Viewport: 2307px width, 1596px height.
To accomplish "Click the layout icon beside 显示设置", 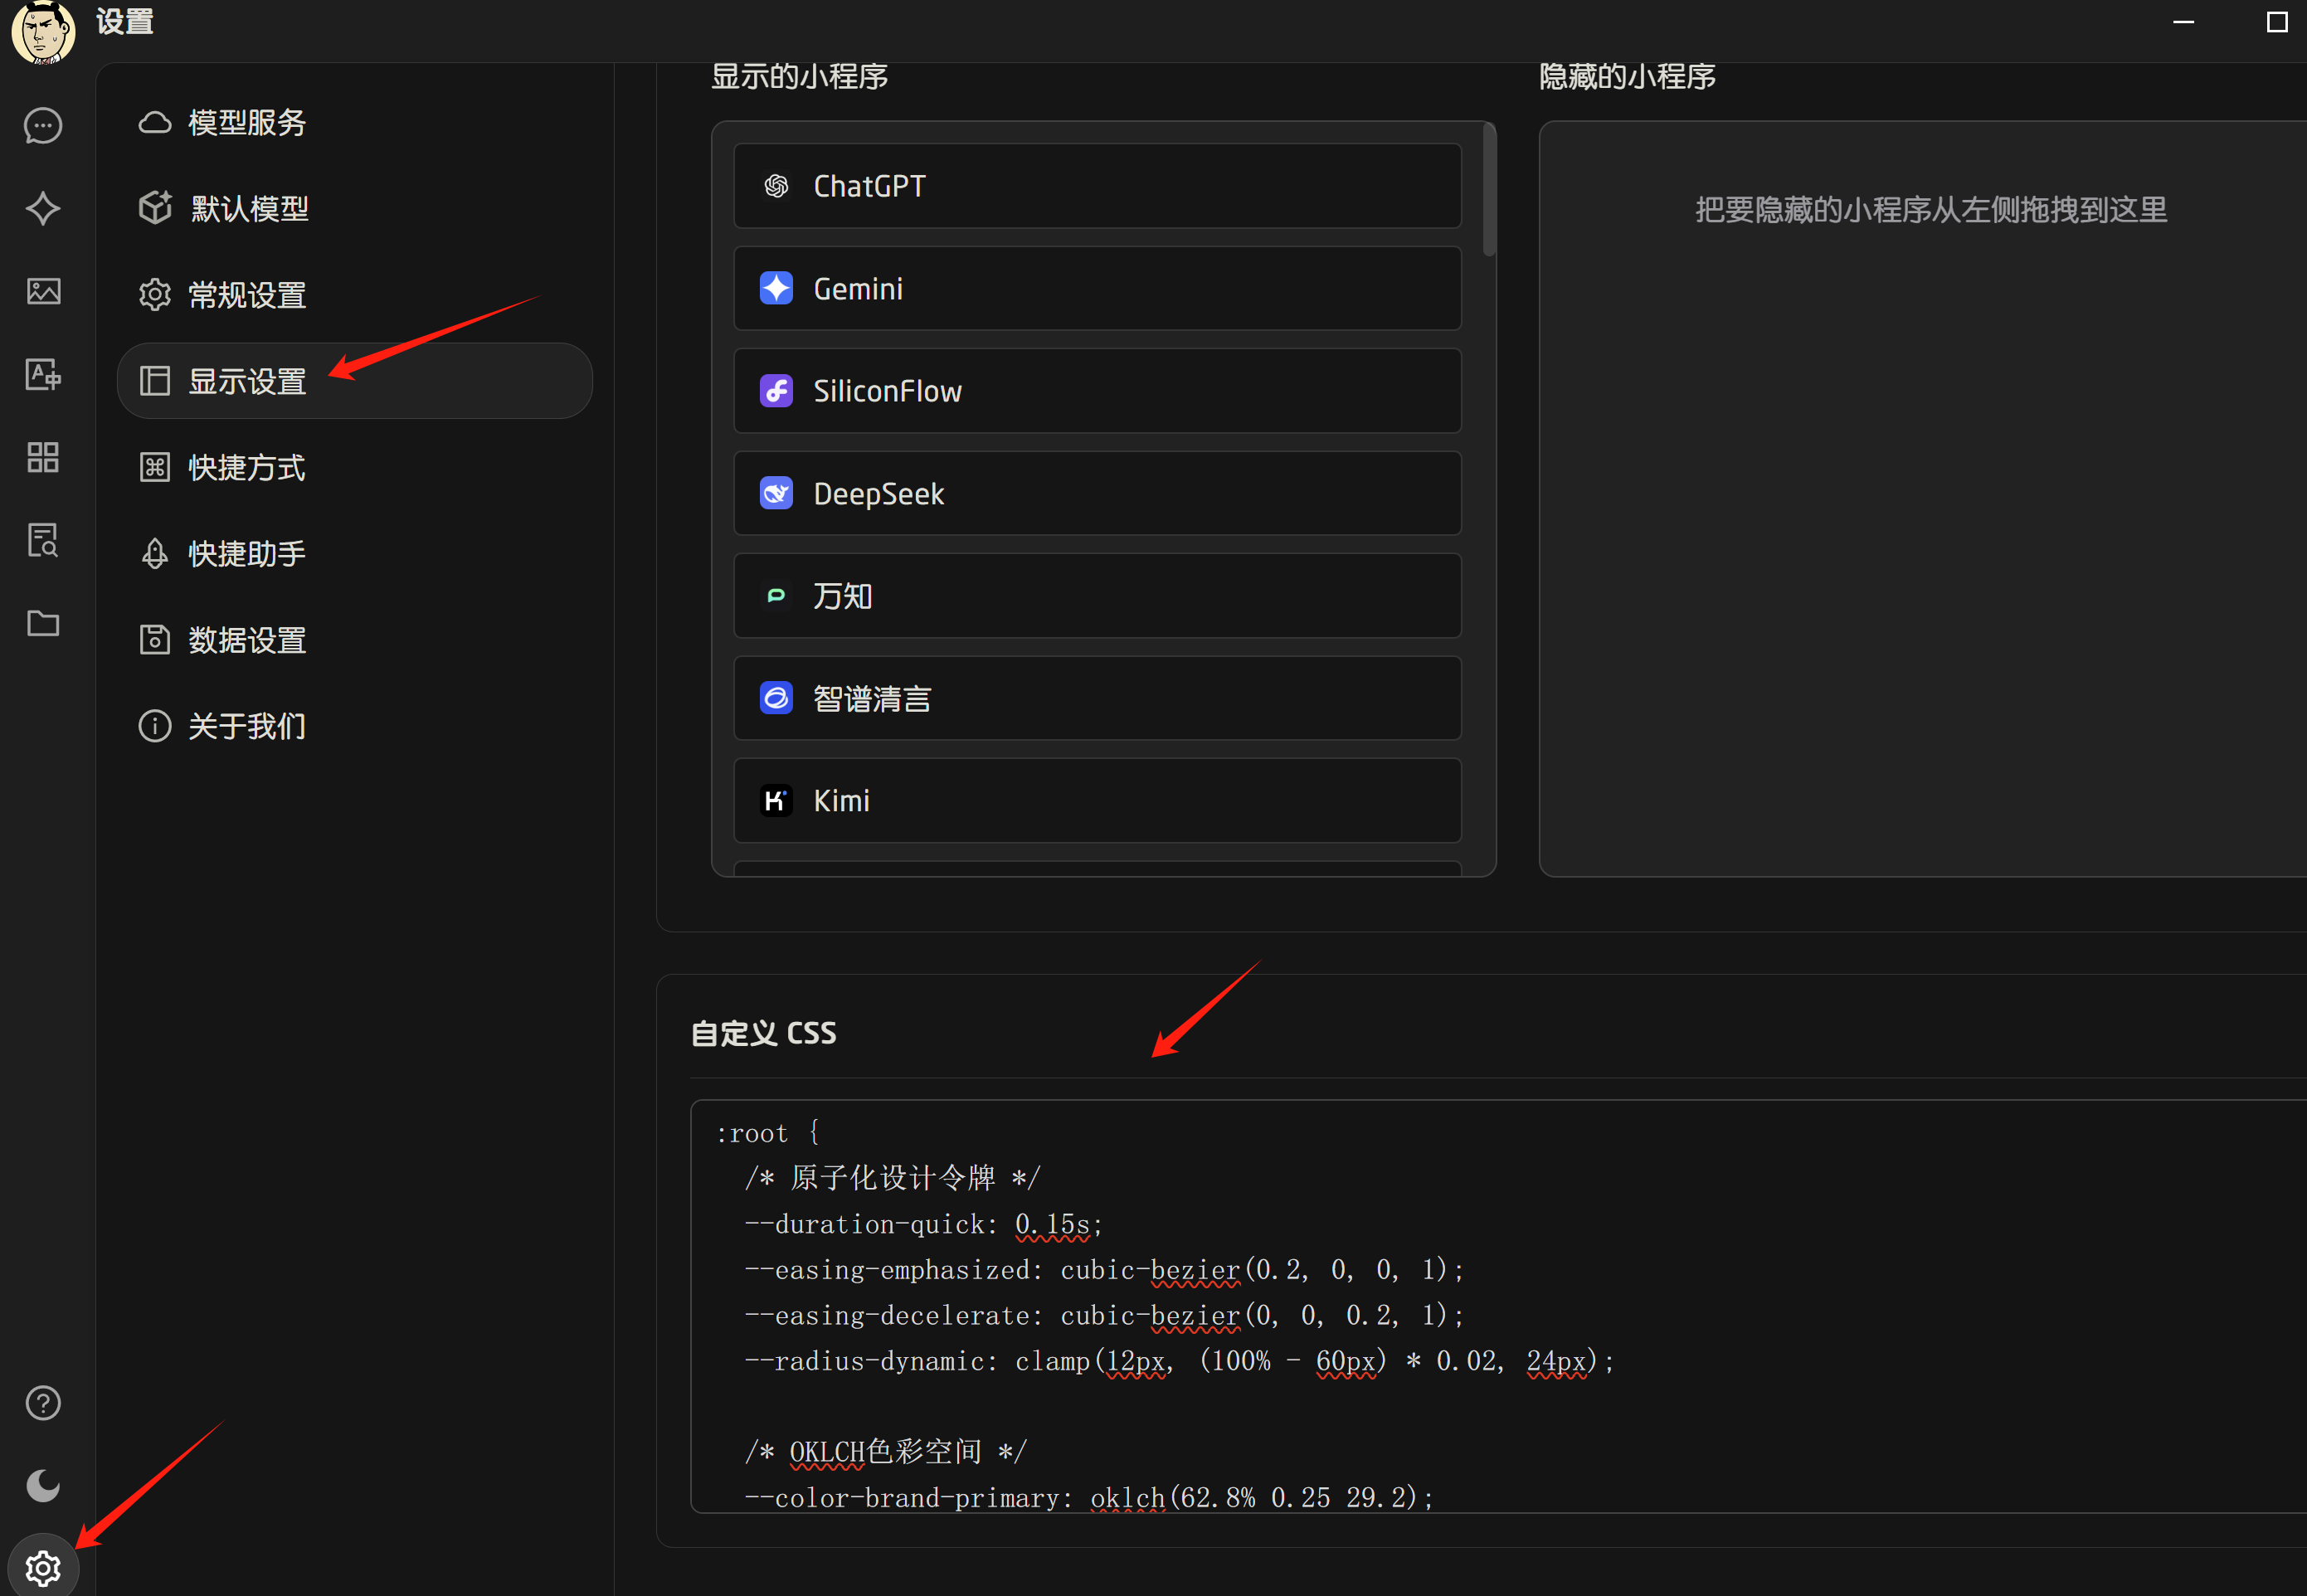I will pyautogui.click(x=155, y=381).
